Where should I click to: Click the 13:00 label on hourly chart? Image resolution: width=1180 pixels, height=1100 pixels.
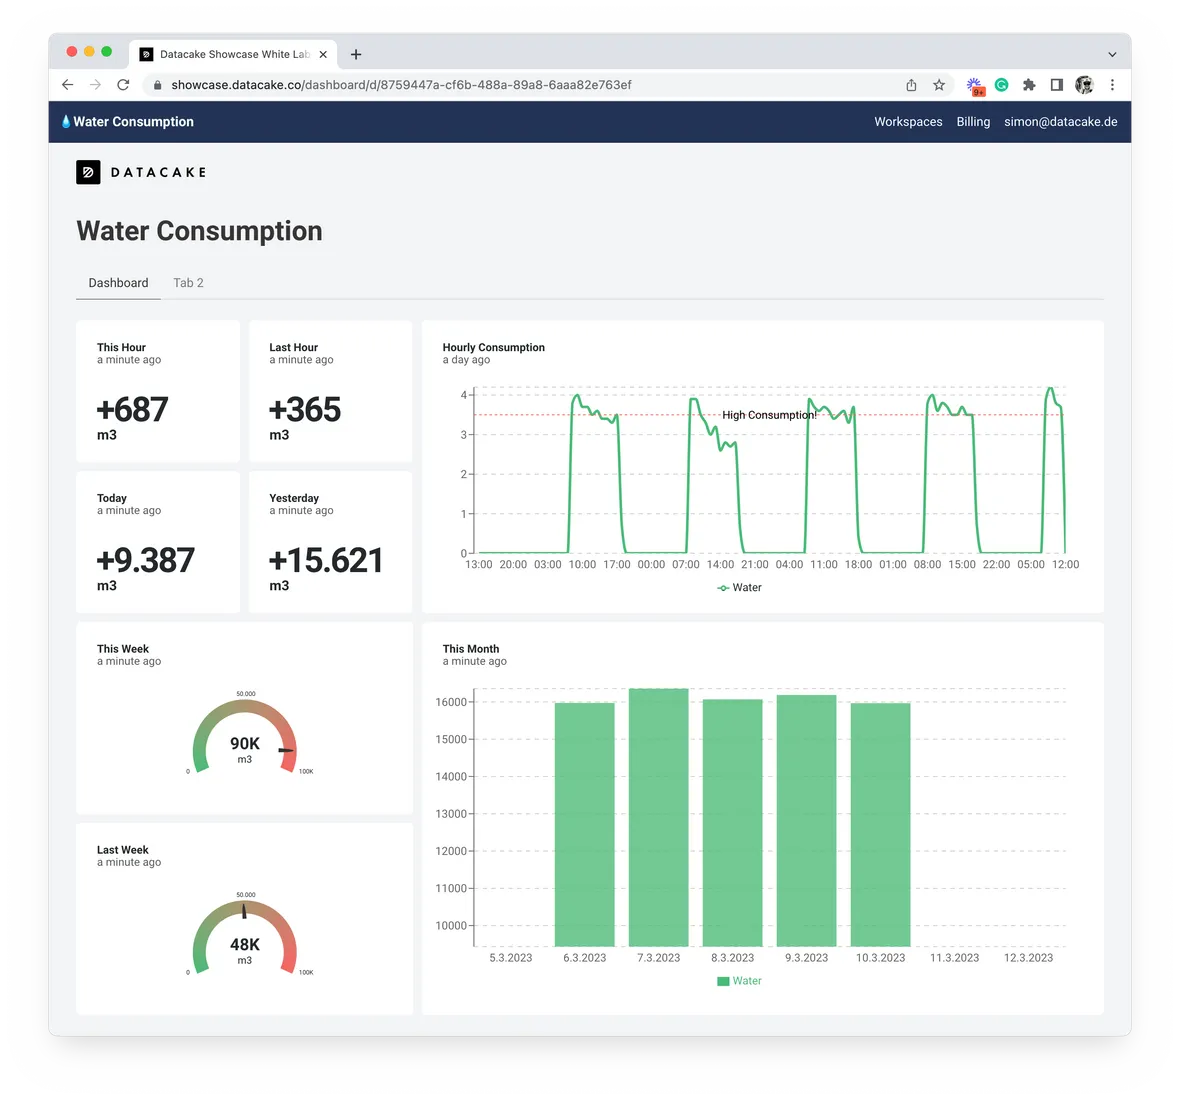[x=479, y=564]
